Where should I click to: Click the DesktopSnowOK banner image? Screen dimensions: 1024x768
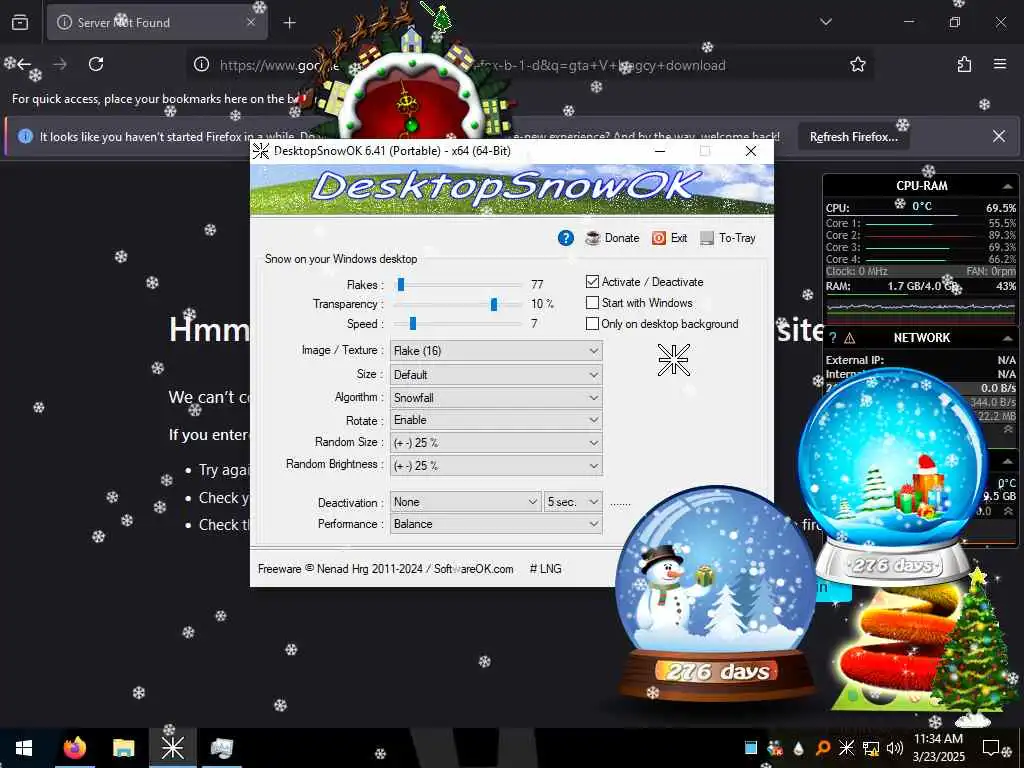[512, 189]
